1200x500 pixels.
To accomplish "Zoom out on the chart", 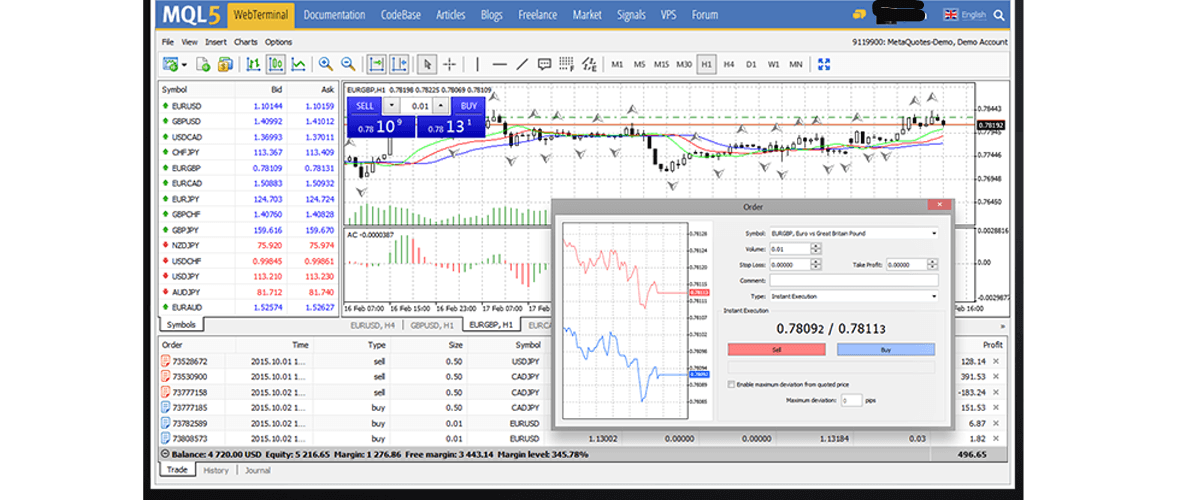I will click(348, 64).
